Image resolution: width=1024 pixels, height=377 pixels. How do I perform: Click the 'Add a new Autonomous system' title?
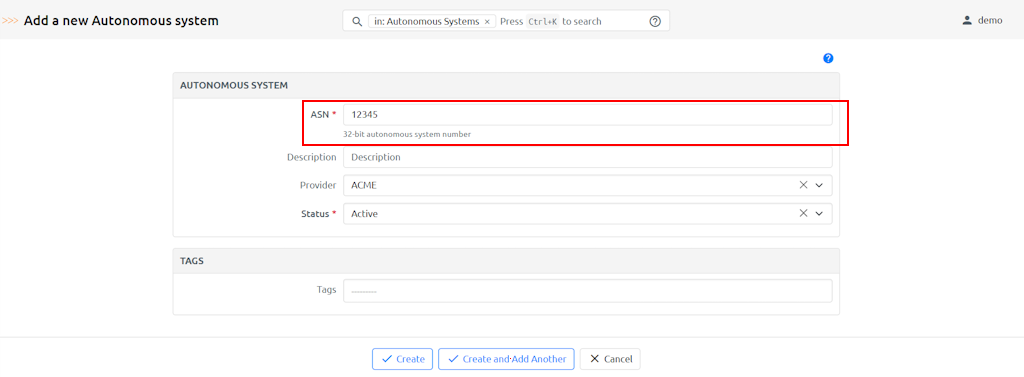pos(121,21)
